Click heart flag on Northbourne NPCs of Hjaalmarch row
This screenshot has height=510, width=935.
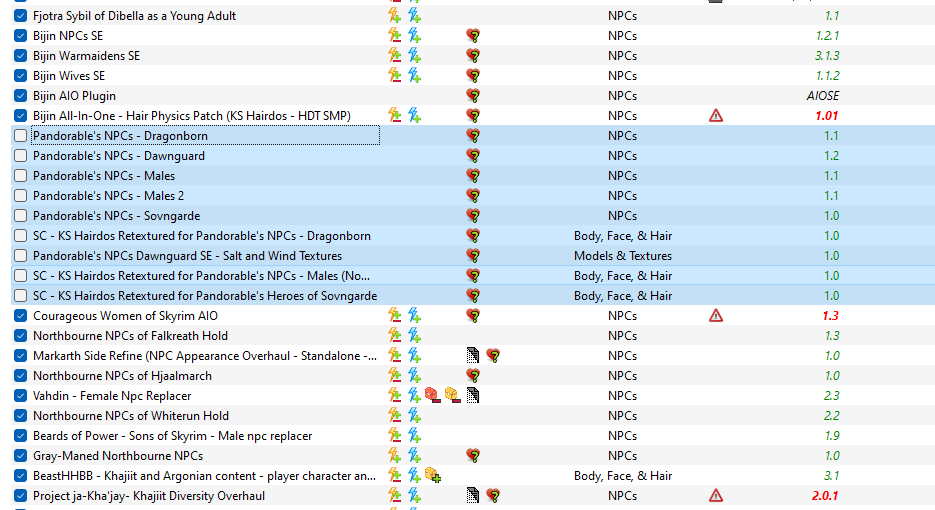473,376
